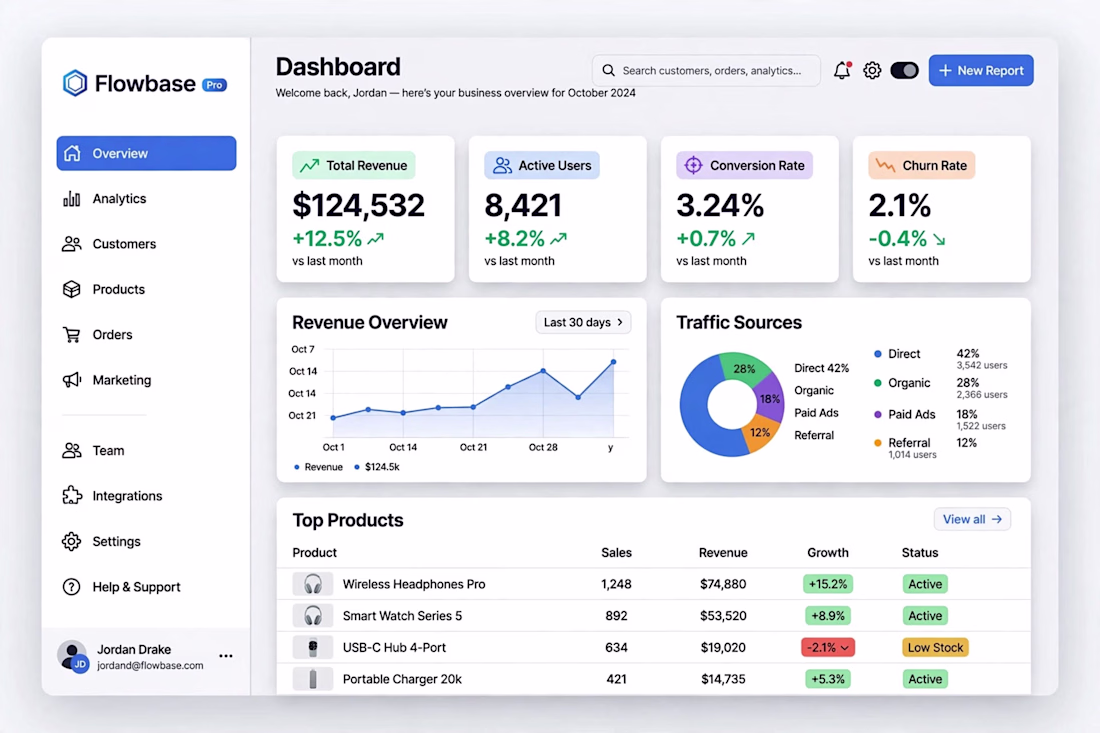1100x733 pixels.
Task: Click the Portable Charger 20k thumbnail
Action: (x=313, y=679)
